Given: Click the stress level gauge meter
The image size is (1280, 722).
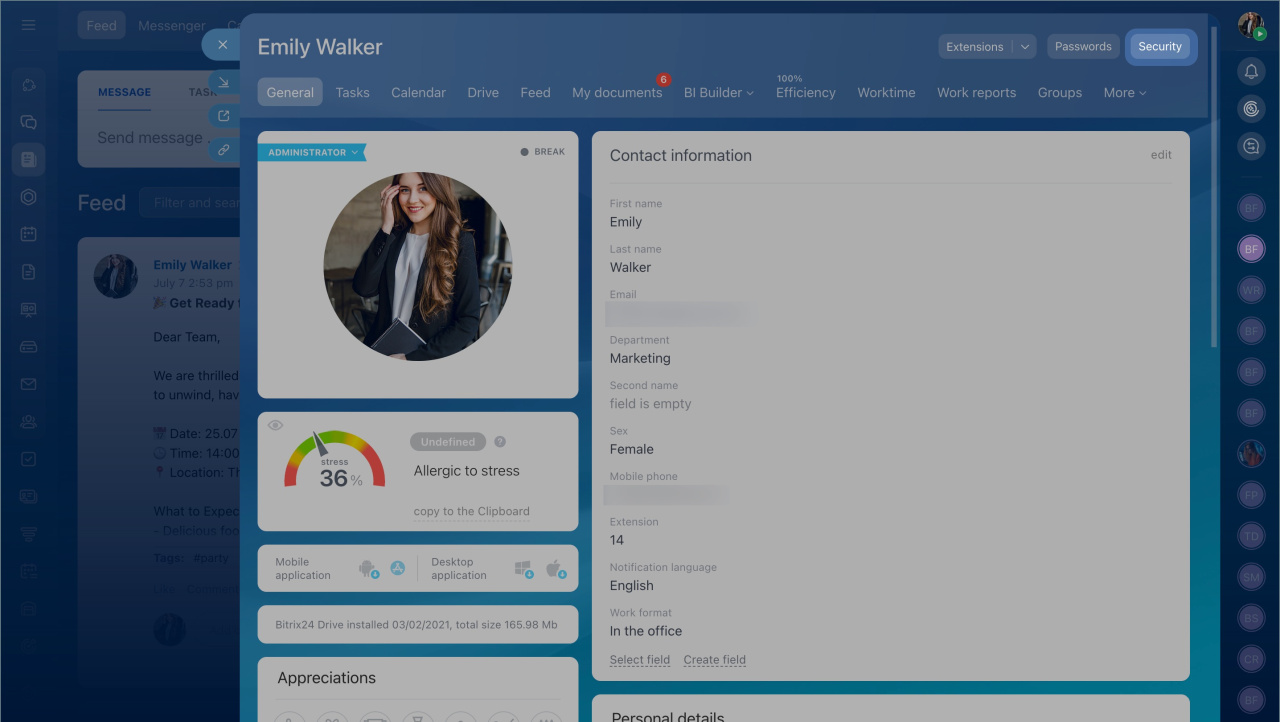Looking at the screenshot, I should (334, 461).
